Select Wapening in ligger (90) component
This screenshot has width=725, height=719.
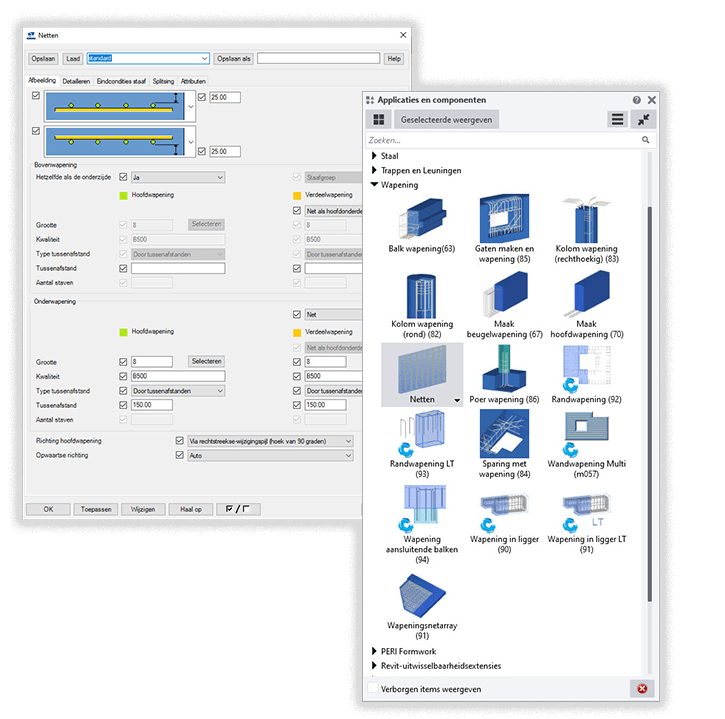pyautogui.click(x=504, y=523)
